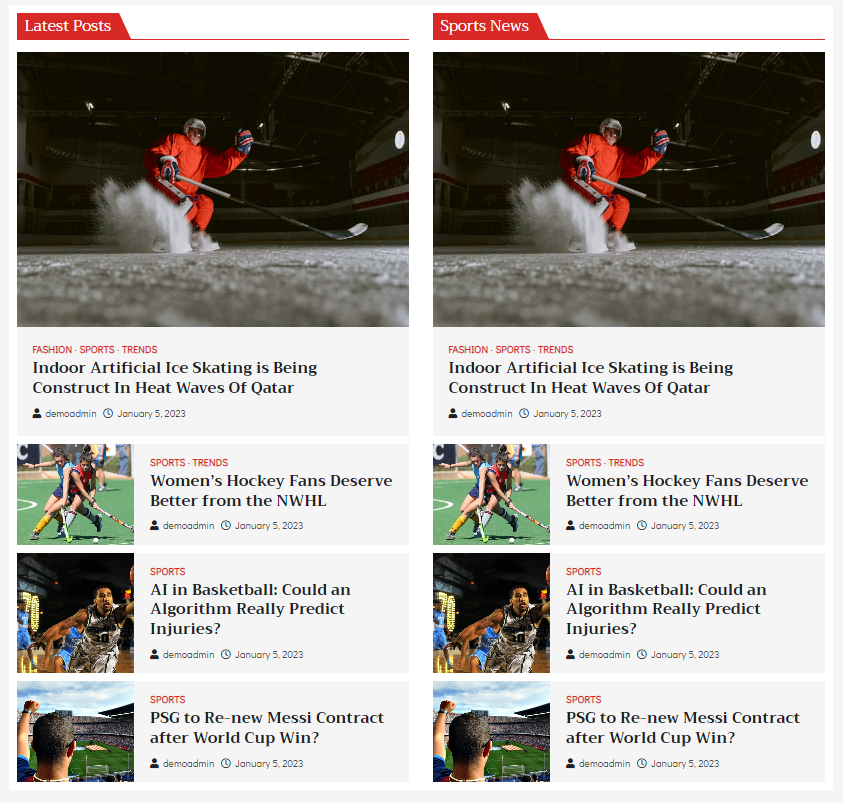Screen dimensions: 843x803
Task: Select FASHION category in Latest Posts featured article
Action: [x=52, y=349]
